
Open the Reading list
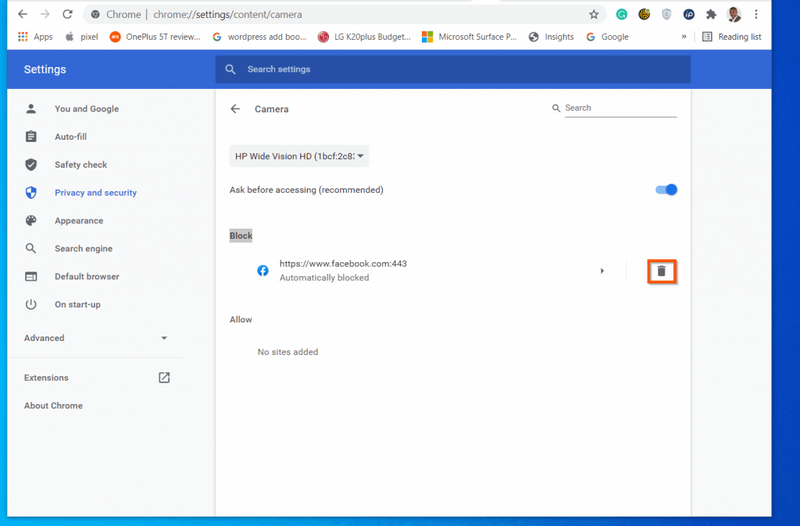pyautogui.click(x=732, y=37)
